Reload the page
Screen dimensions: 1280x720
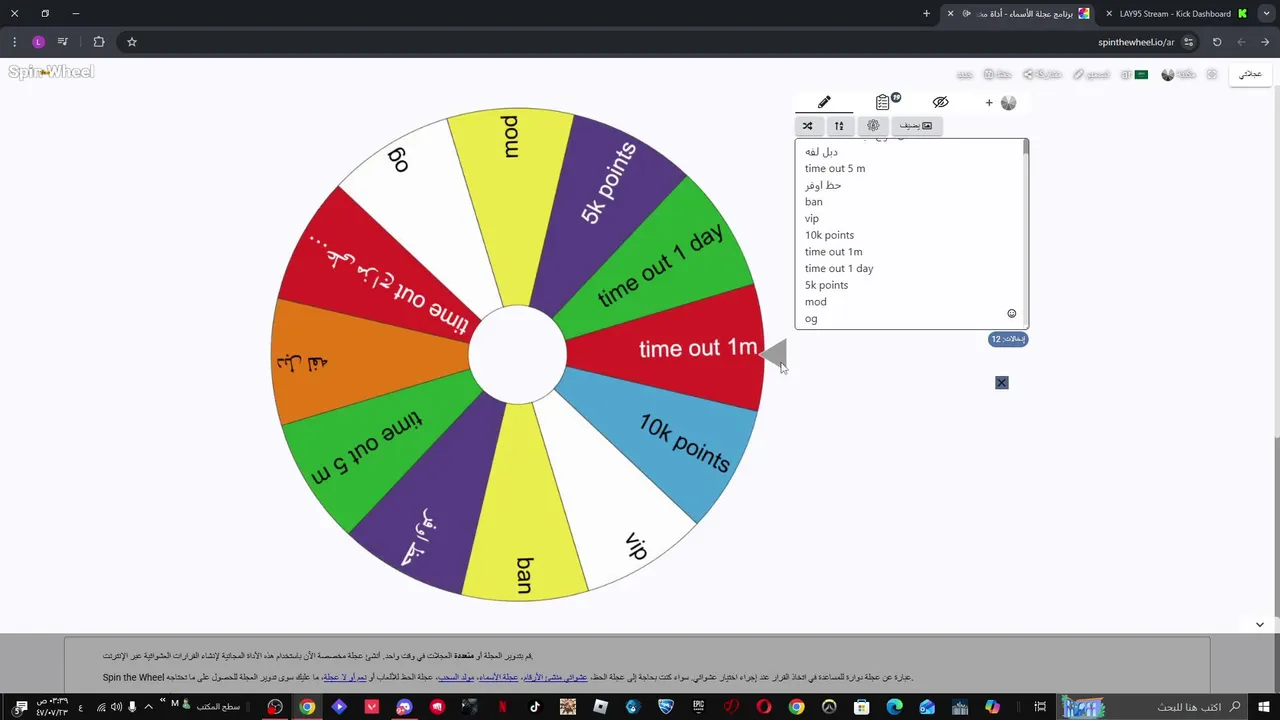(x=1217, y=42)
